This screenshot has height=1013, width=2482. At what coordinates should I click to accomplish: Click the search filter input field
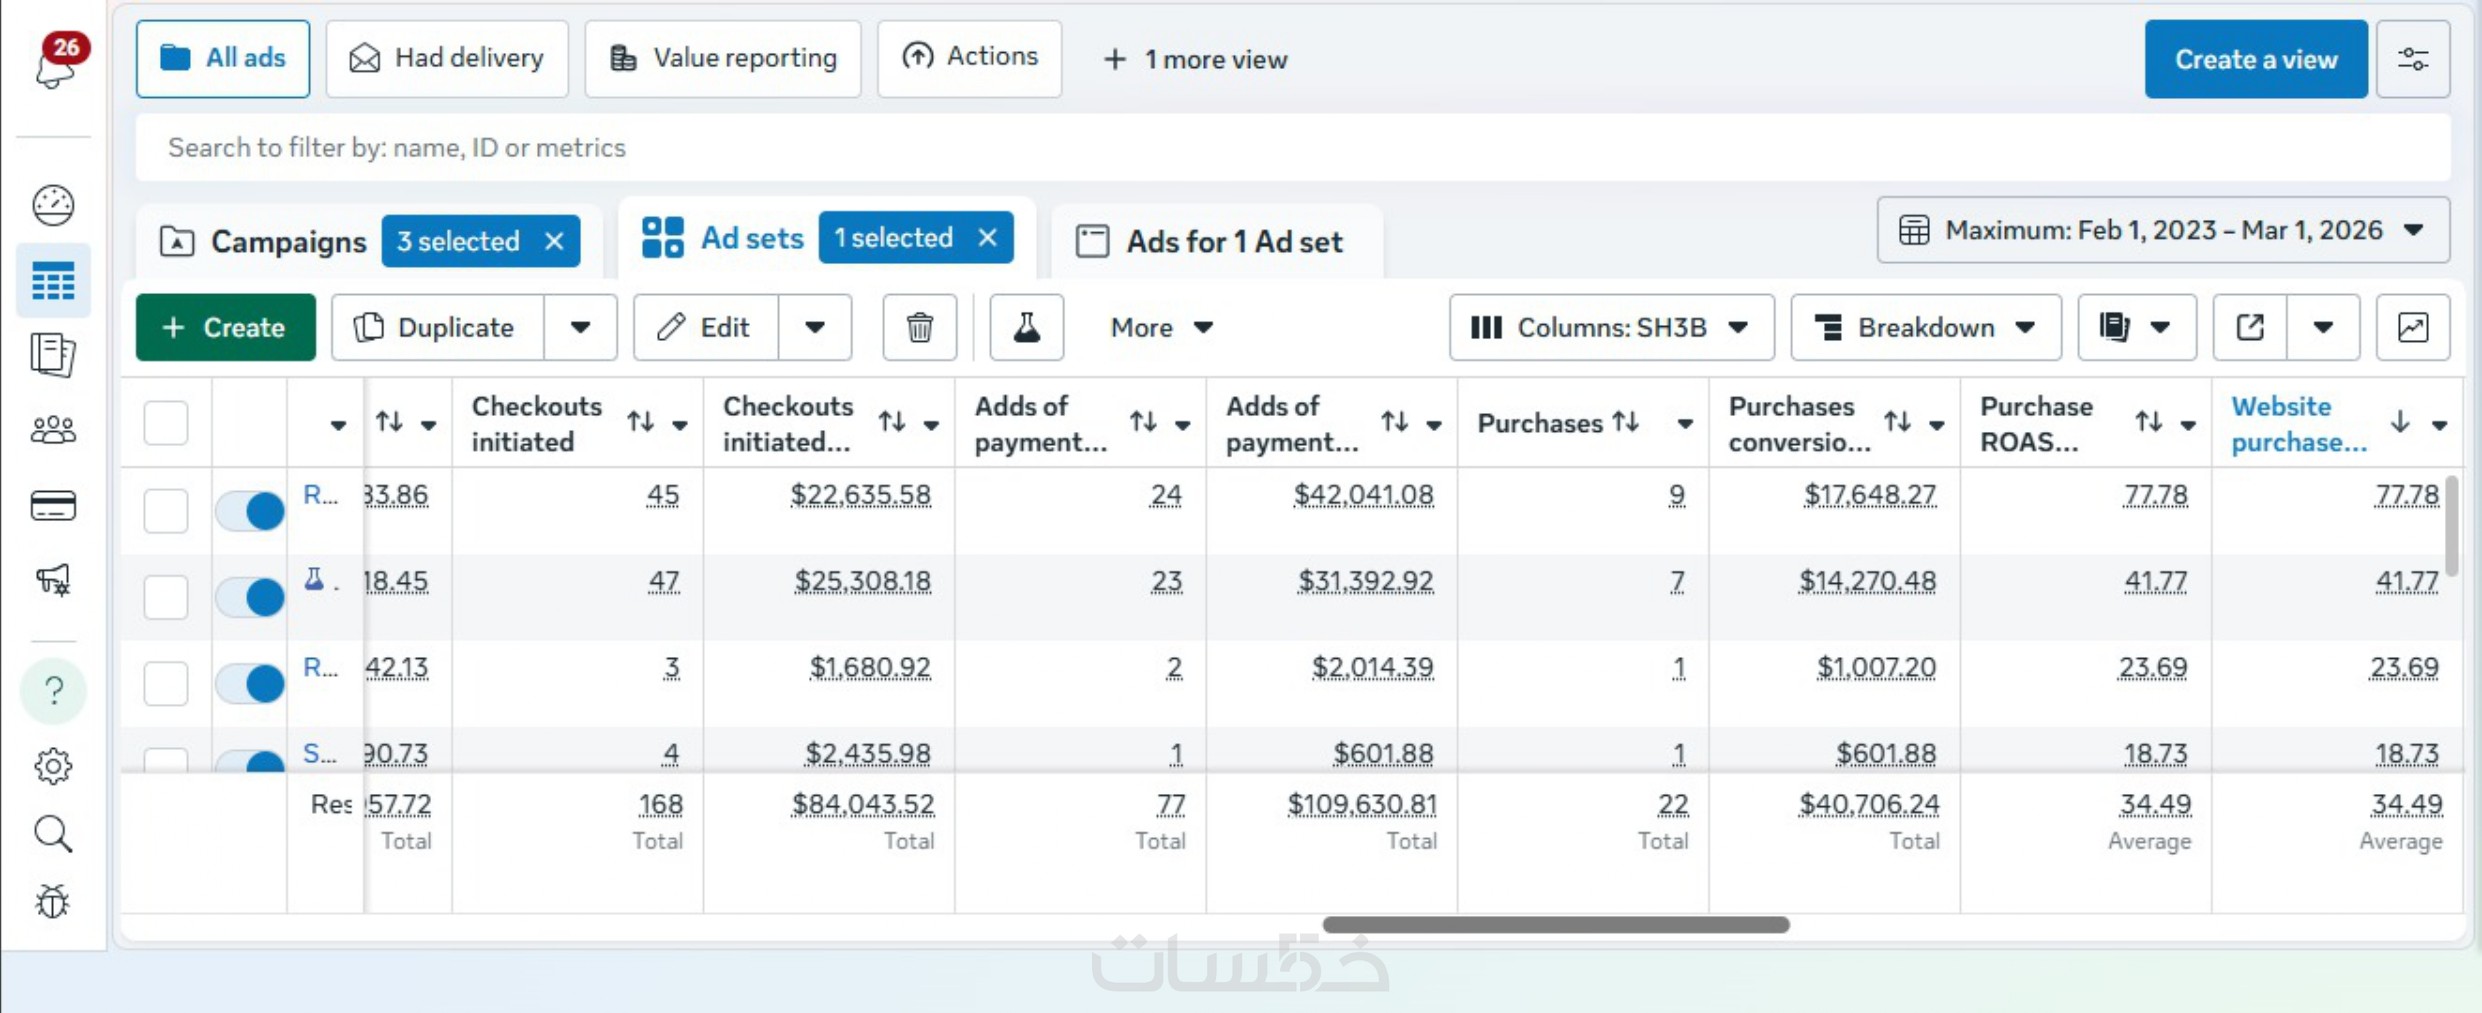[1290, 148]
